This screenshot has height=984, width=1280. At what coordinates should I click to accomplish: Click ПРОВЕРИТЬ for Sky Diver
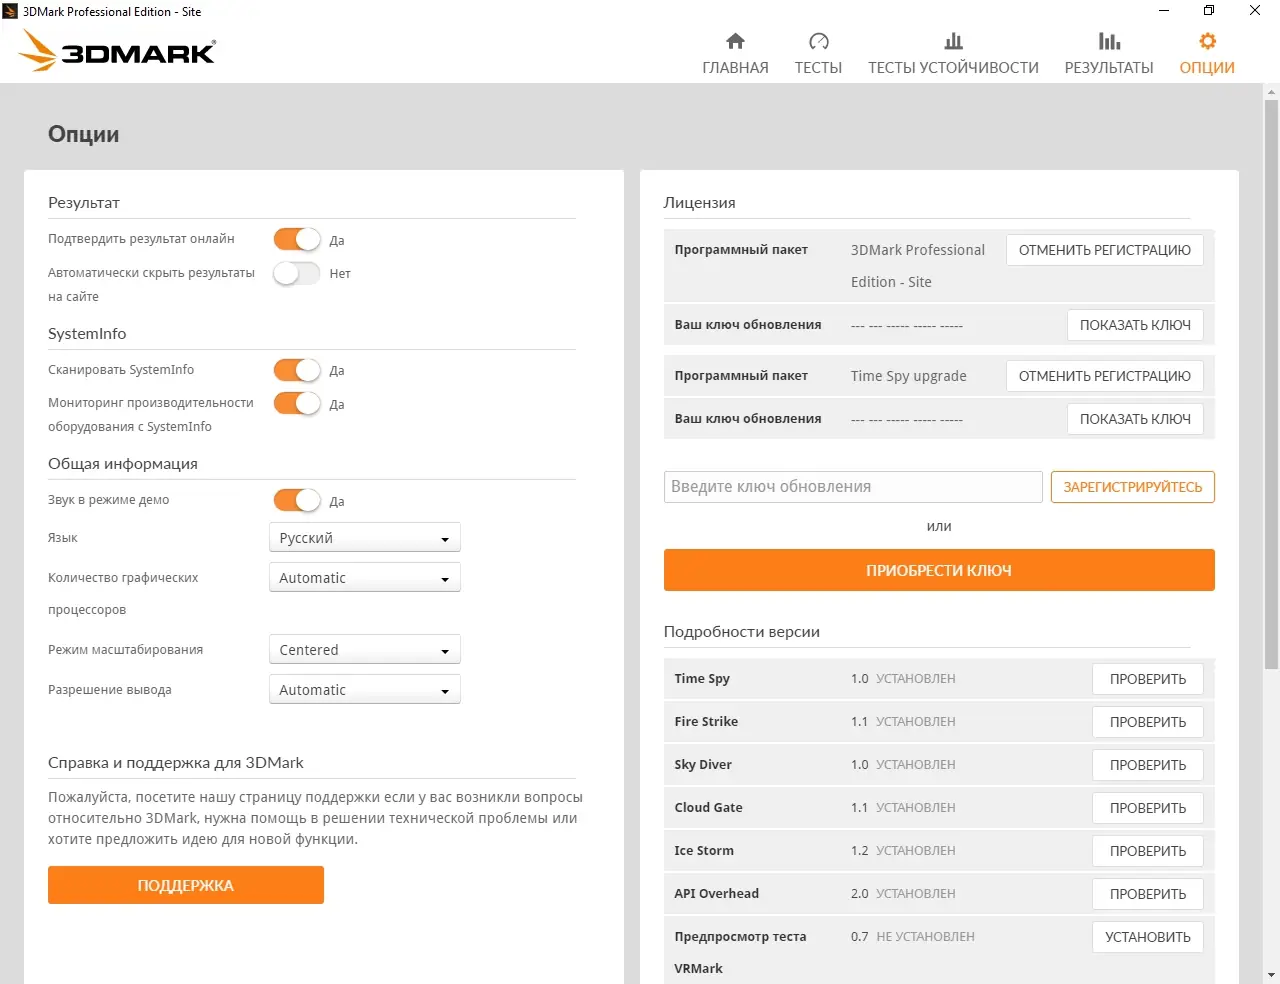[1148, 765]
